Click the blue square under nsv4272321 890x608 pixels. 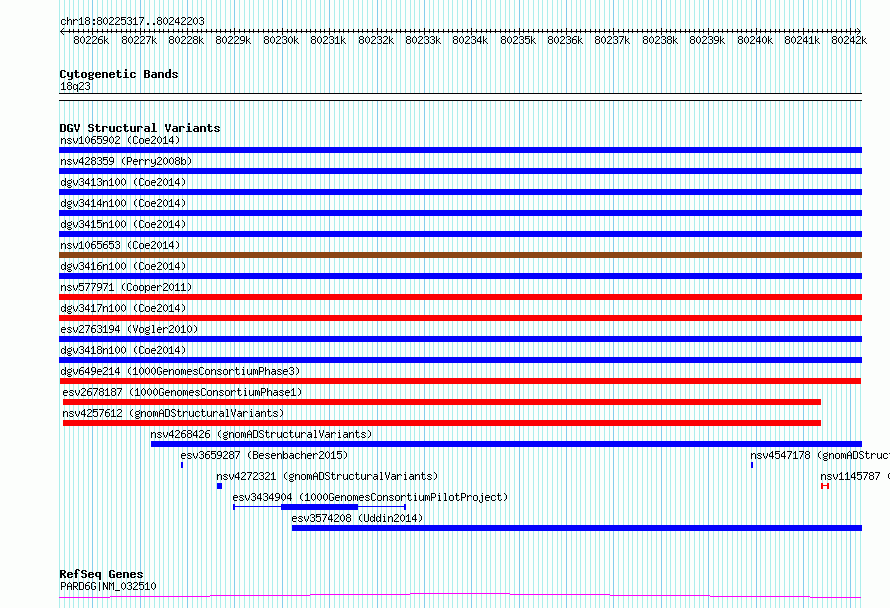tap(219, 486)
